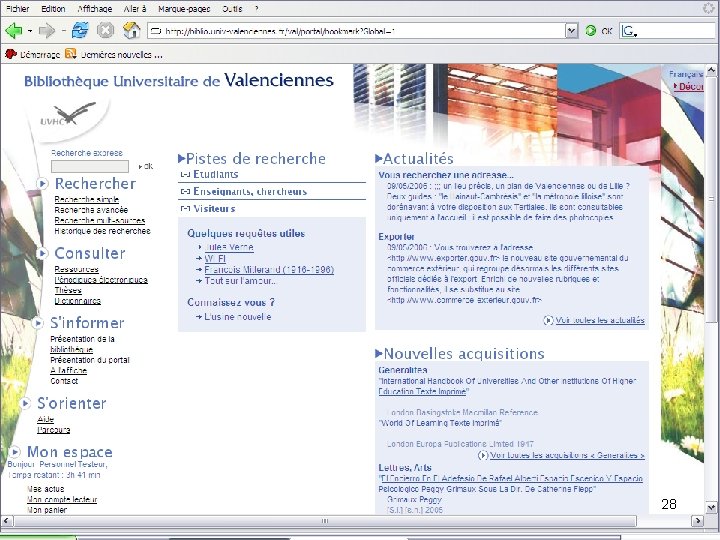Click the Google search engine icon
Image resolution: width=720 pixels, height=540 pixels.
pos(628,31)
